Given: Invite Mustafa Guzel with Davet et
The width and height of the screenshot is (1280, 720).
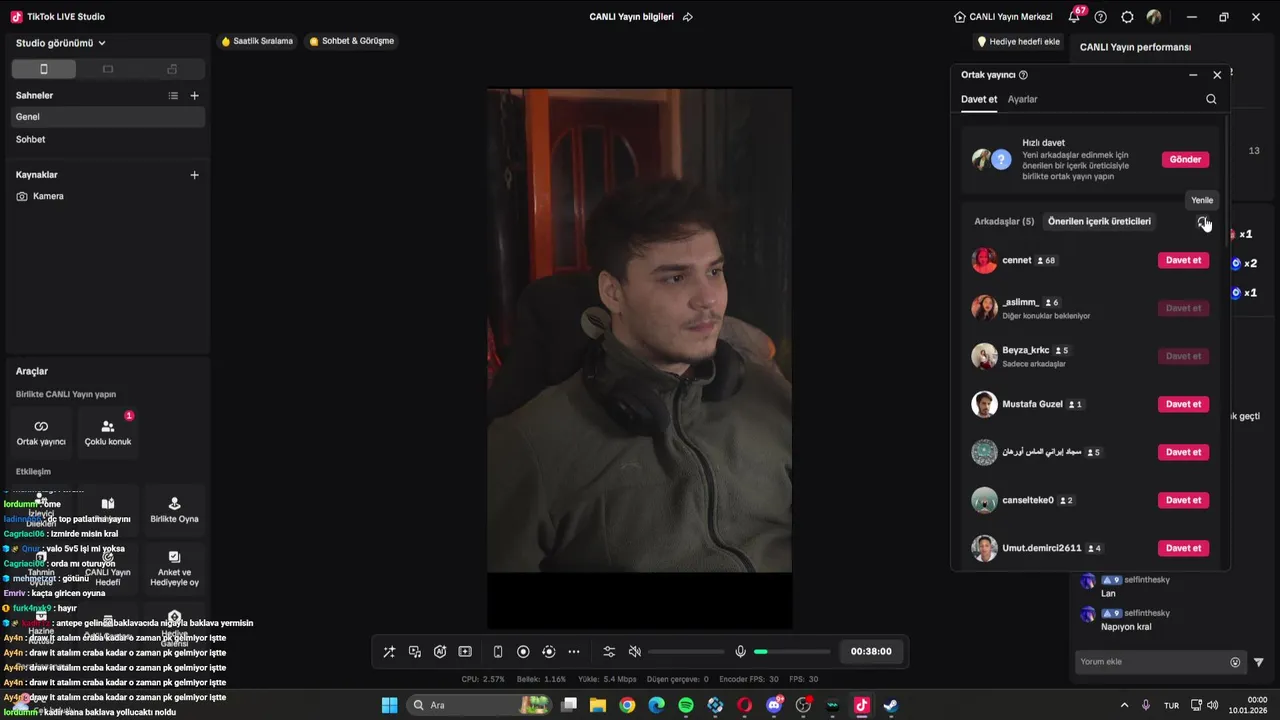Looking at the screenshot, I should click(x=1183, y=404).
